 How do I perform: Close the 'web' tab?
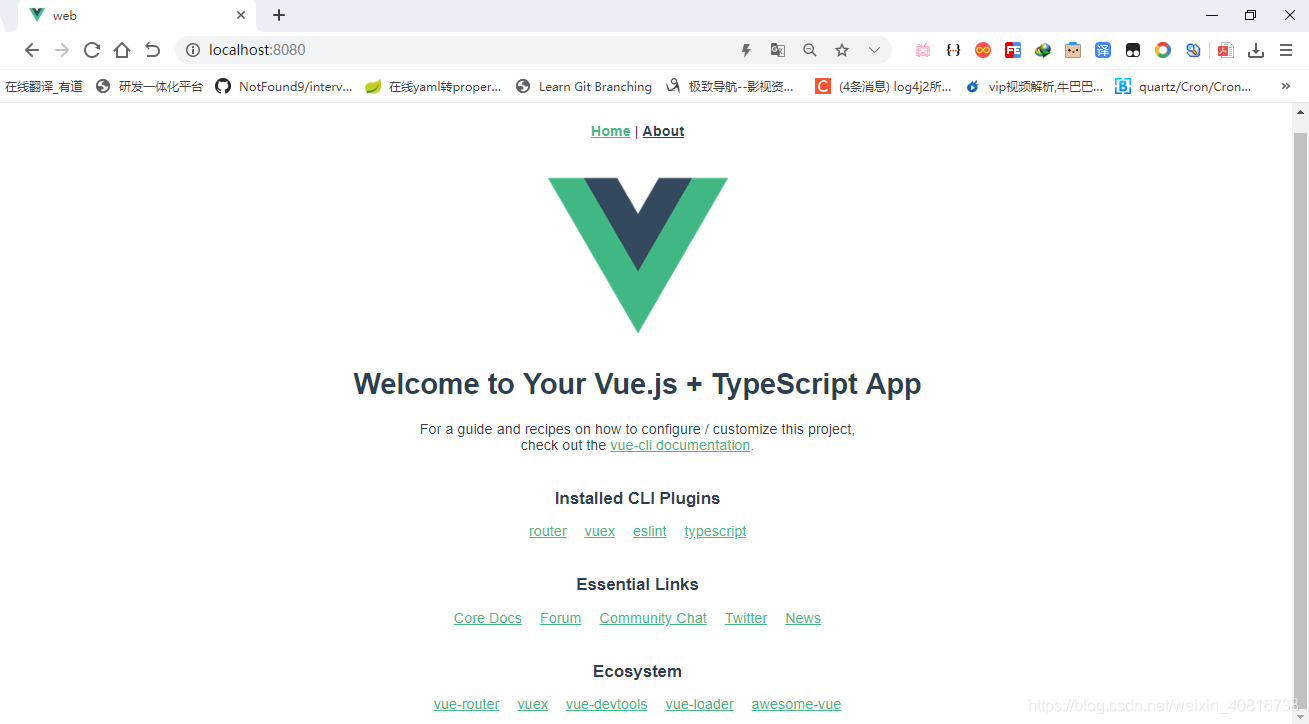(x=241, y=15)
